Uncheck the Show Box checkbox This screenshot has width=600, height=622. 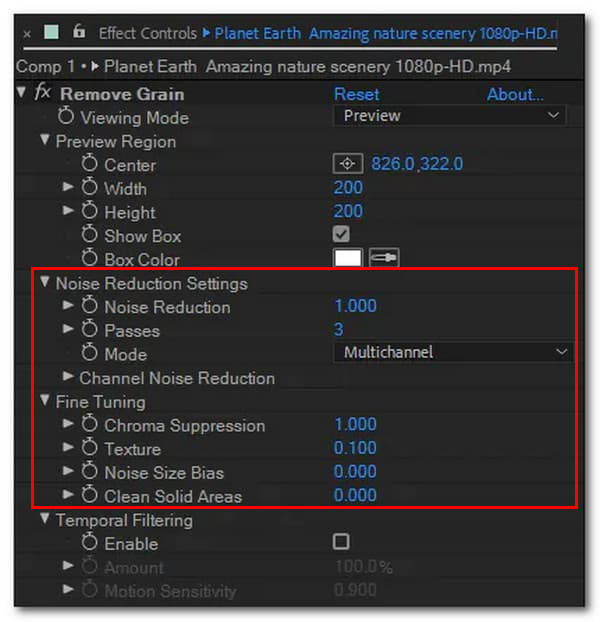coord(341,234)
